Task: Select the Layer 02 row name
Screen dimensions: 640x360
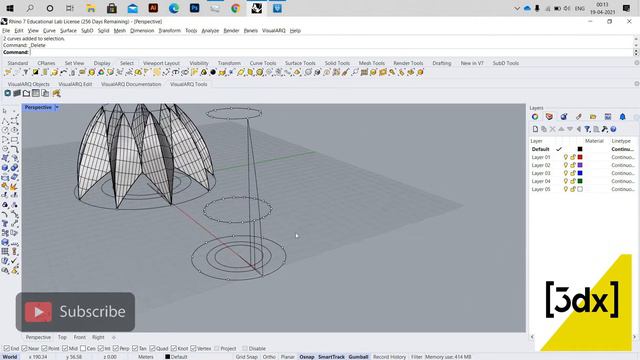Action: tap(541, 165)
